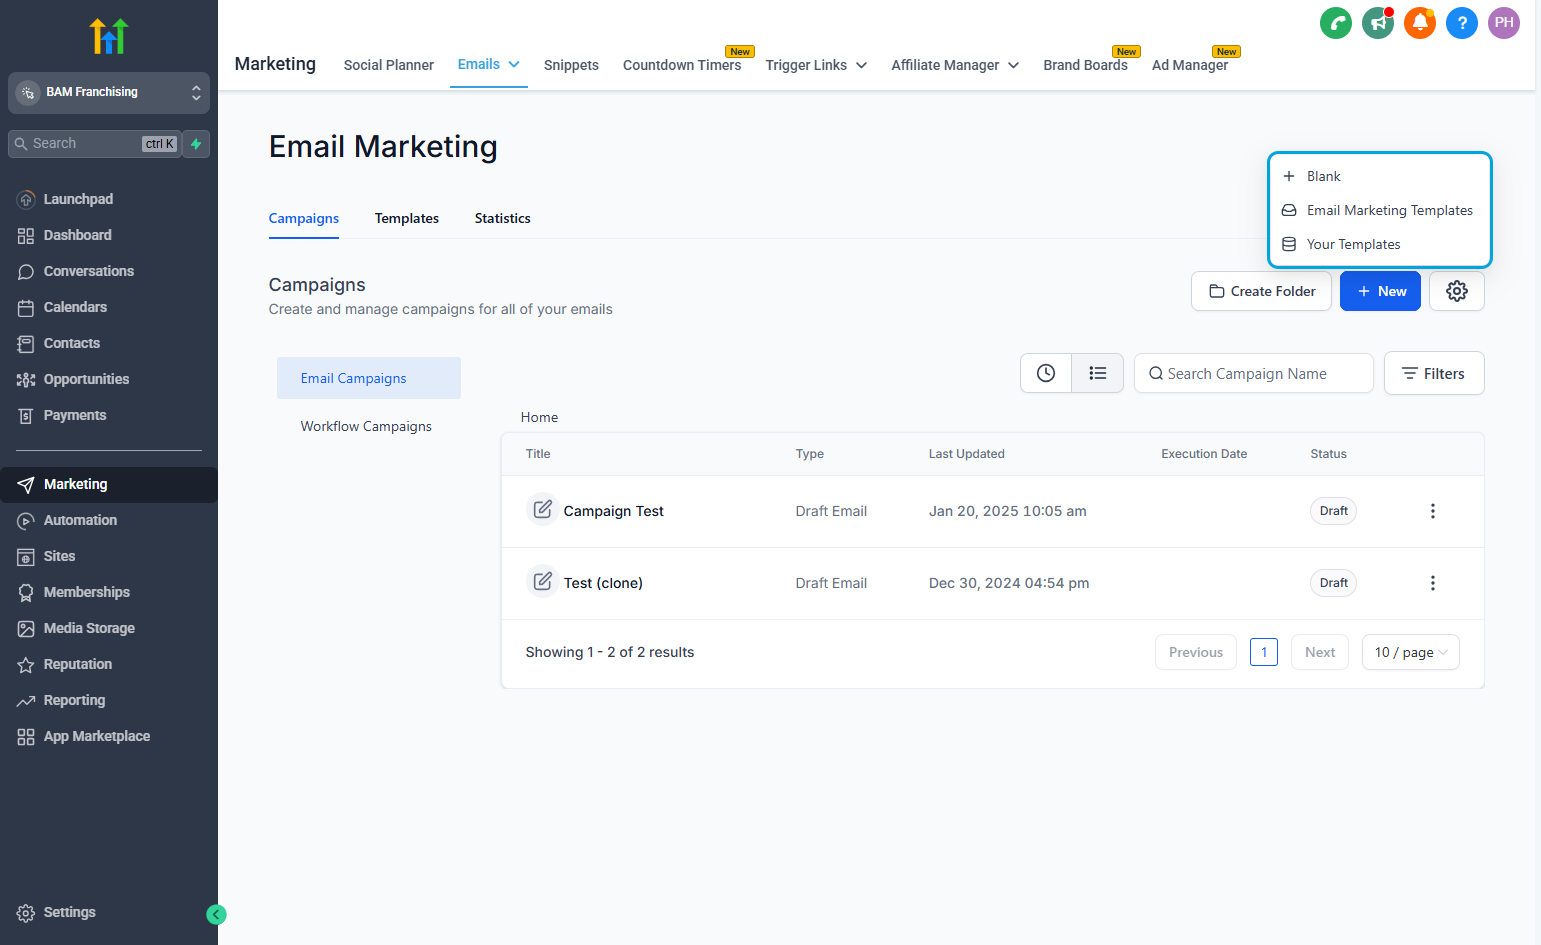1541x945 pixels.
Task: Open the campaign settings gear icon
Action: 1457,291
